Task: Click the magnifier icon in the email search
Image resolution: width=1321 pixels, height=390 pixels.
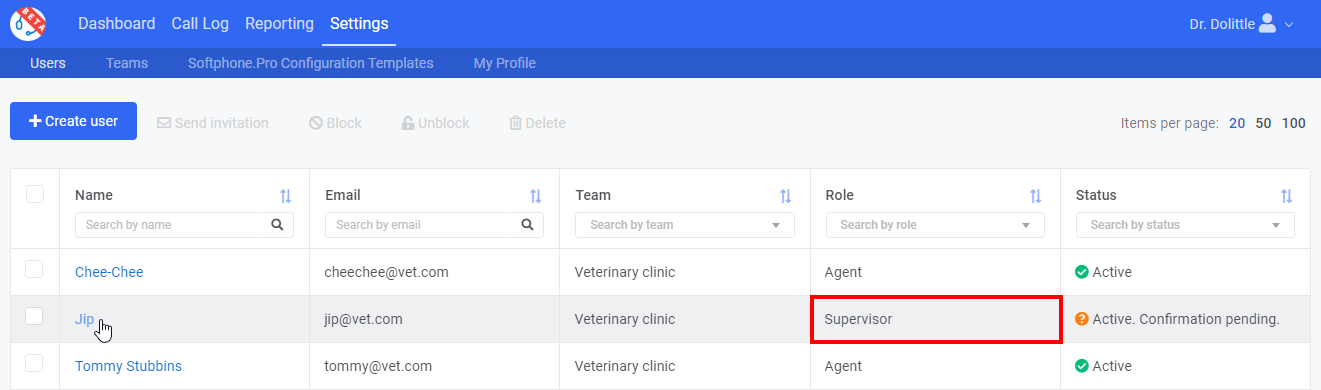Action: click(x=527, y=225)
